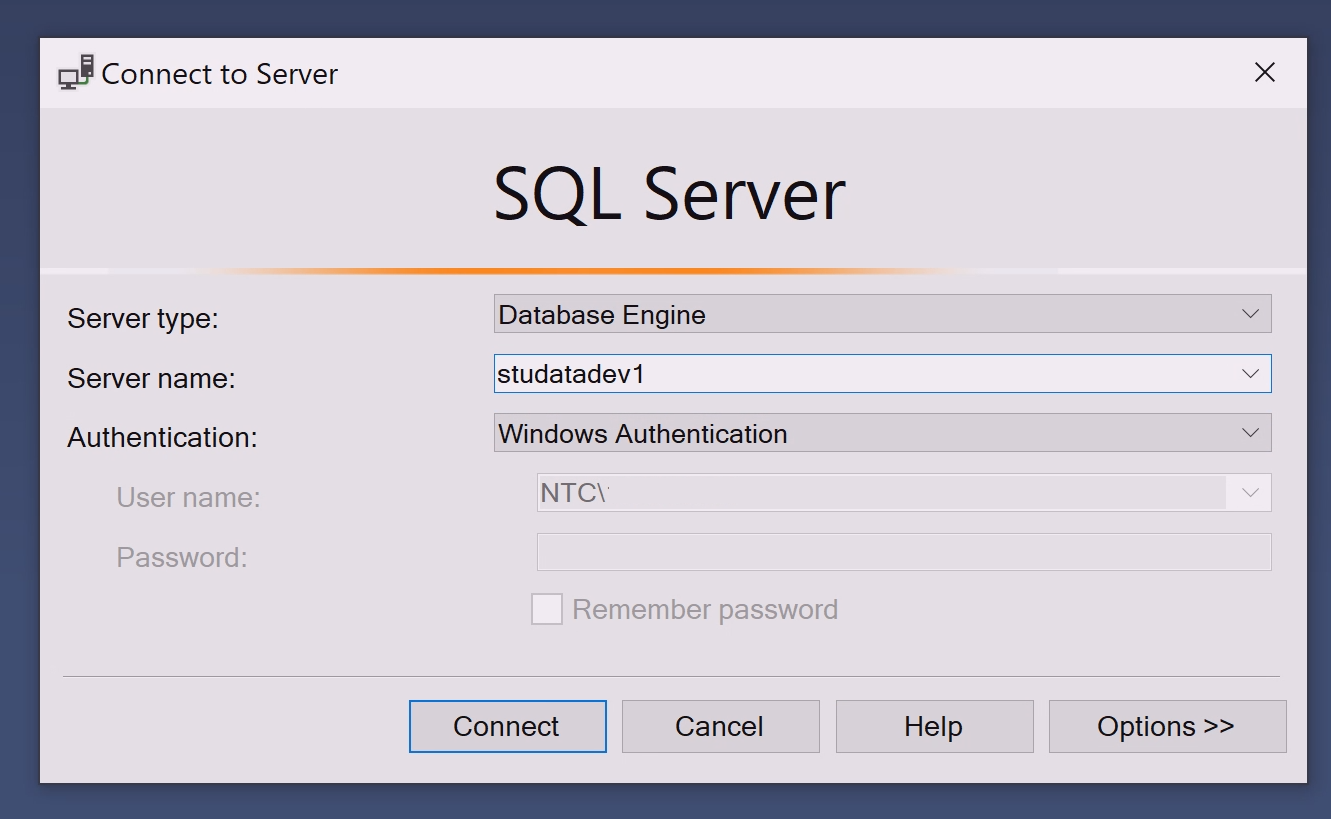Expand the Options >> button

tap(1167, 726)
